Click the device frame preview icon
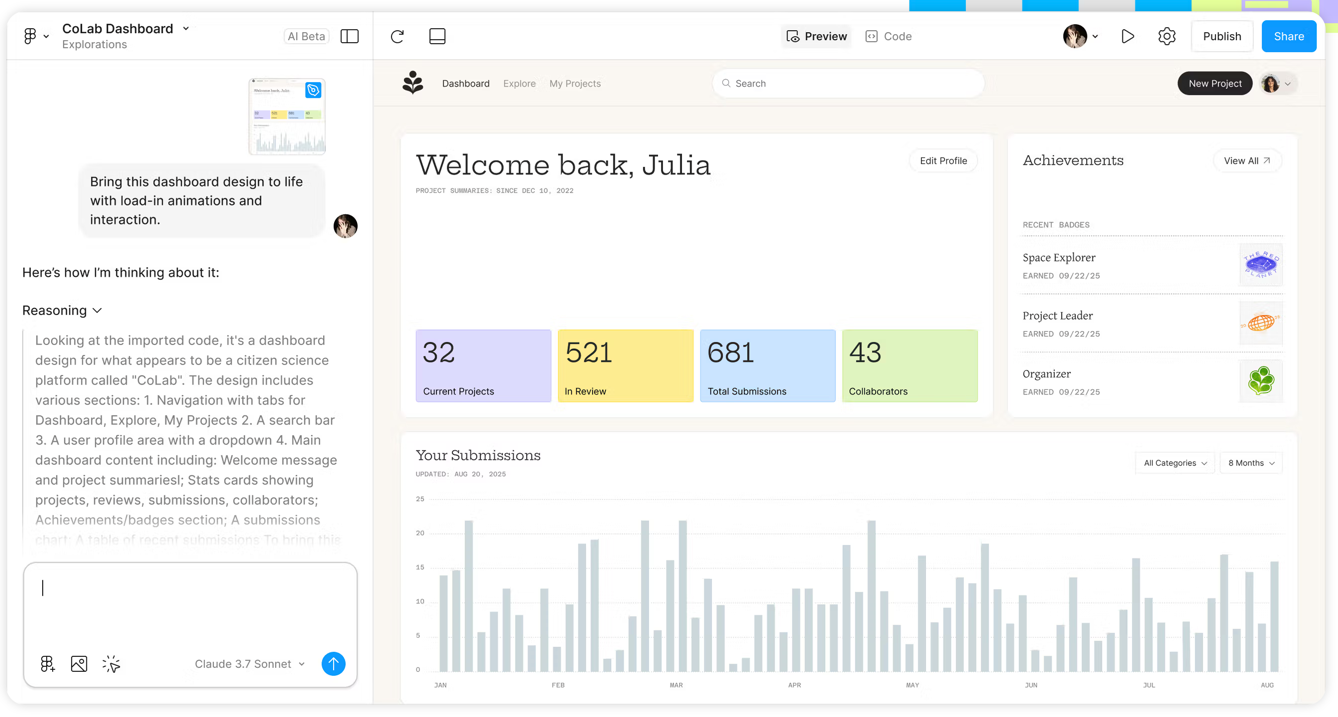The height and width of the screenshot is (717, 1338). [437, 36]
